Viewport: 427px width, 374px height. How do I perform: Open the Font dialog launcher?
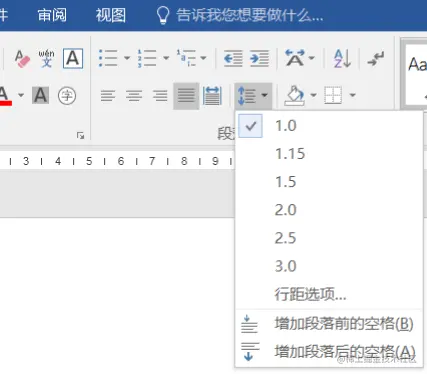coord(80,135)
